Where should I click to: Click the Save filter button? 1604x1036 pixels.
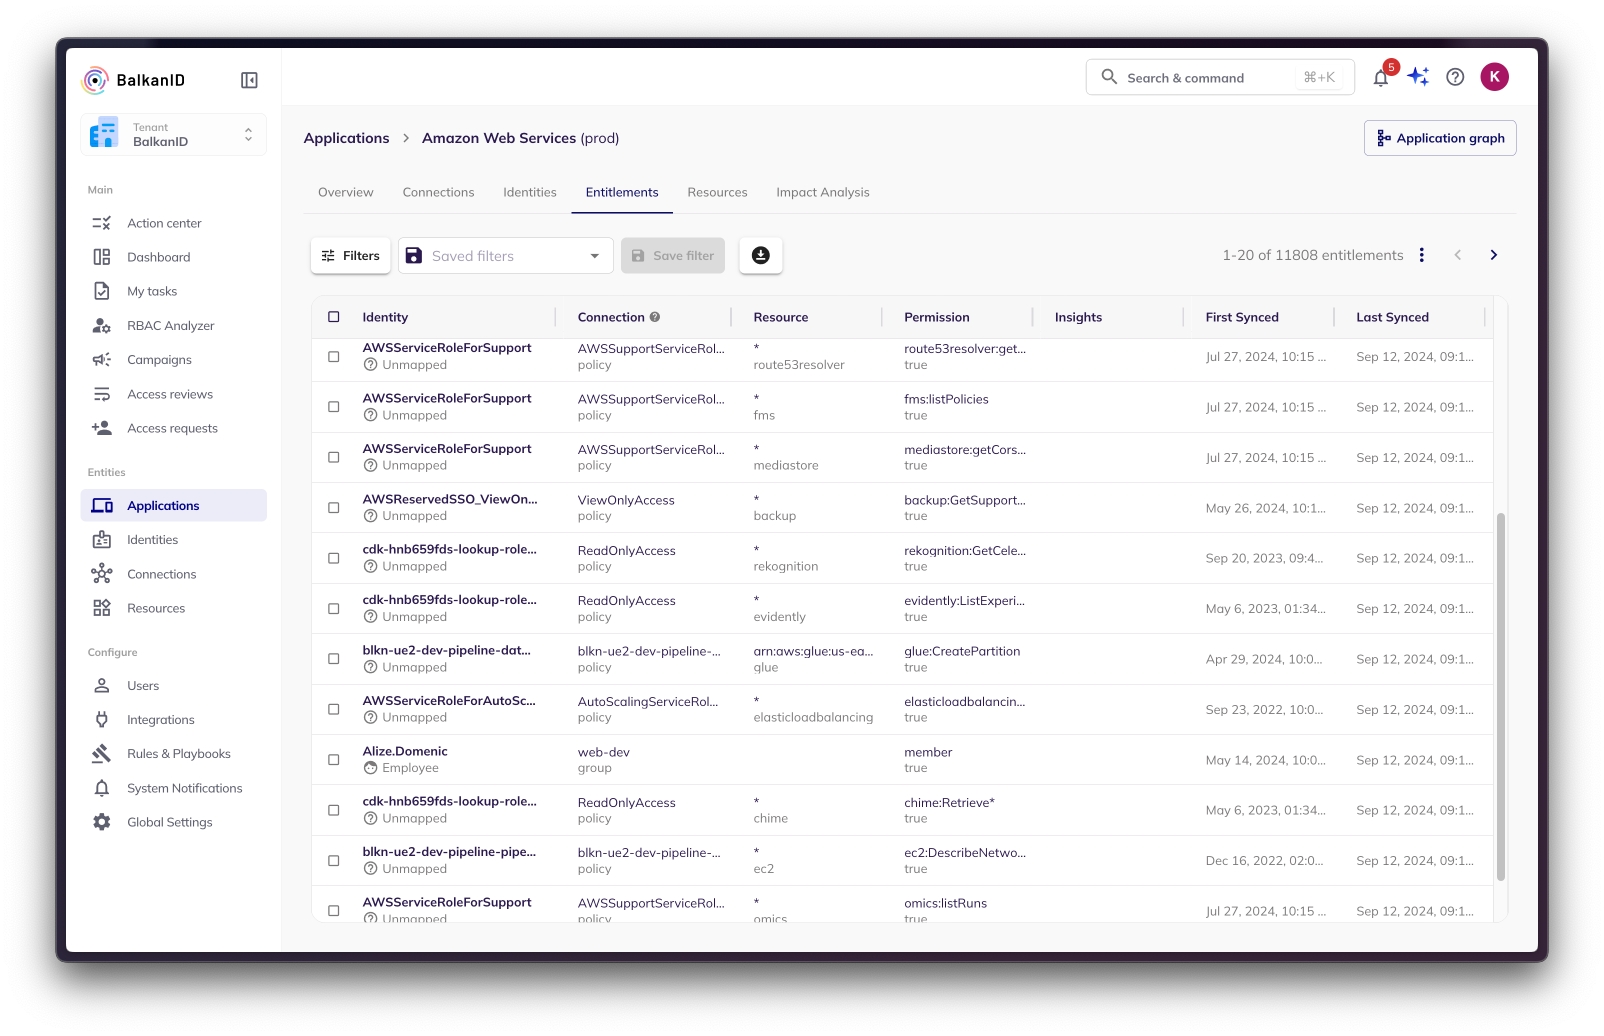tap(673, 256)
